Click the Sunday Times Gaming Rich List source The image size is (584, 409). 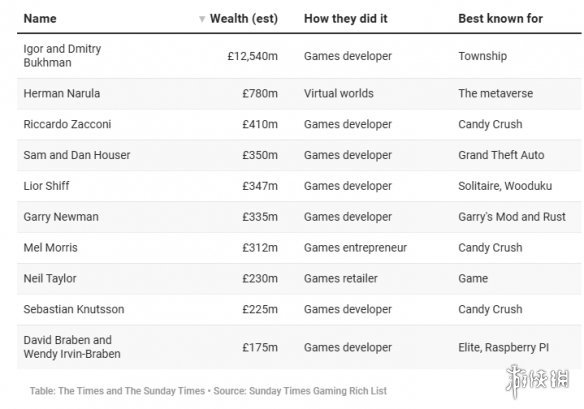pyautogui.click(x=318, y=391)
